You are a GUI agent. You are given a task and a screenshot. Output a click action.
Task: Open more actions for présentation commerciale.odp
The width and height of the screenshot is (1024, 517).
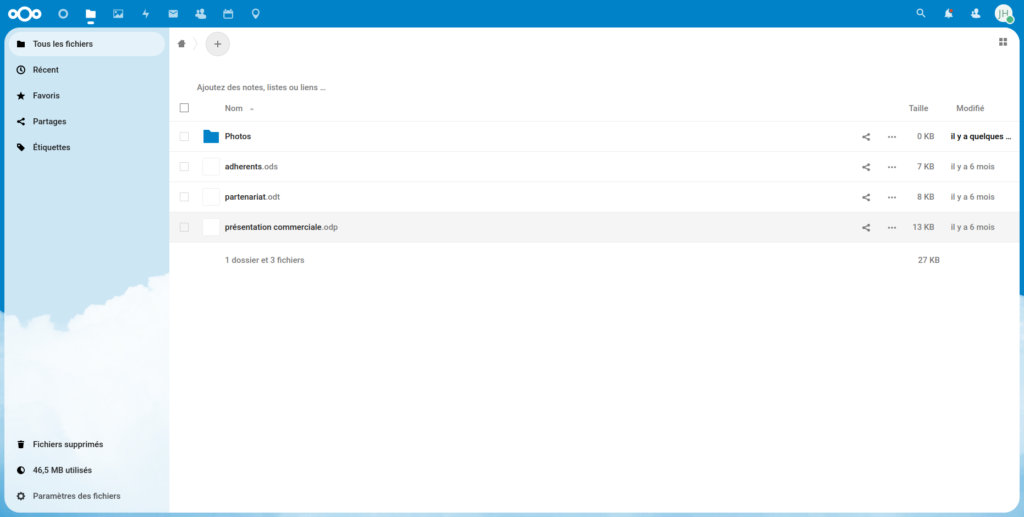892,228
